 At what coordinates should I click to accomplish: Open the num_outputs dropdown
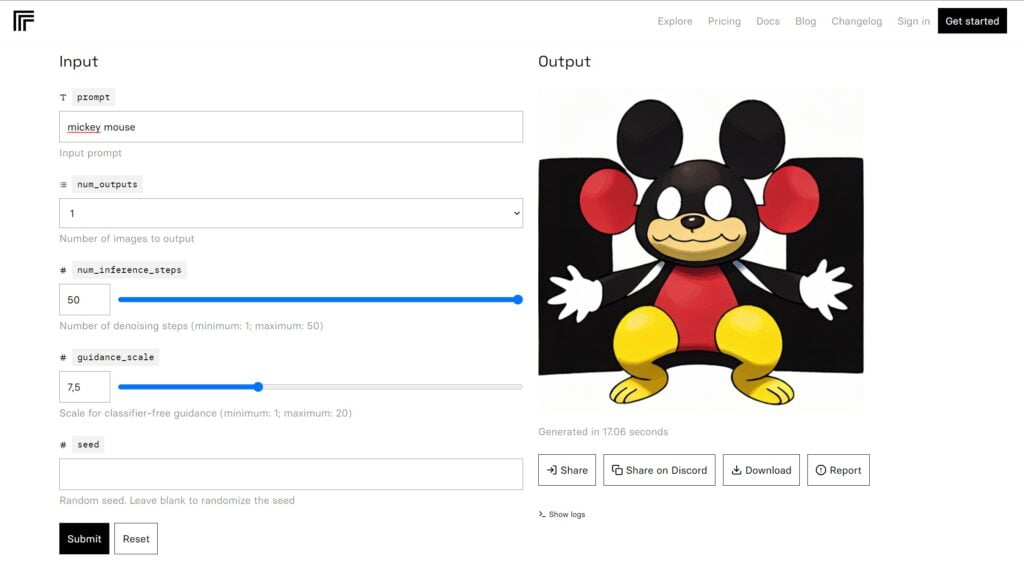291,213
